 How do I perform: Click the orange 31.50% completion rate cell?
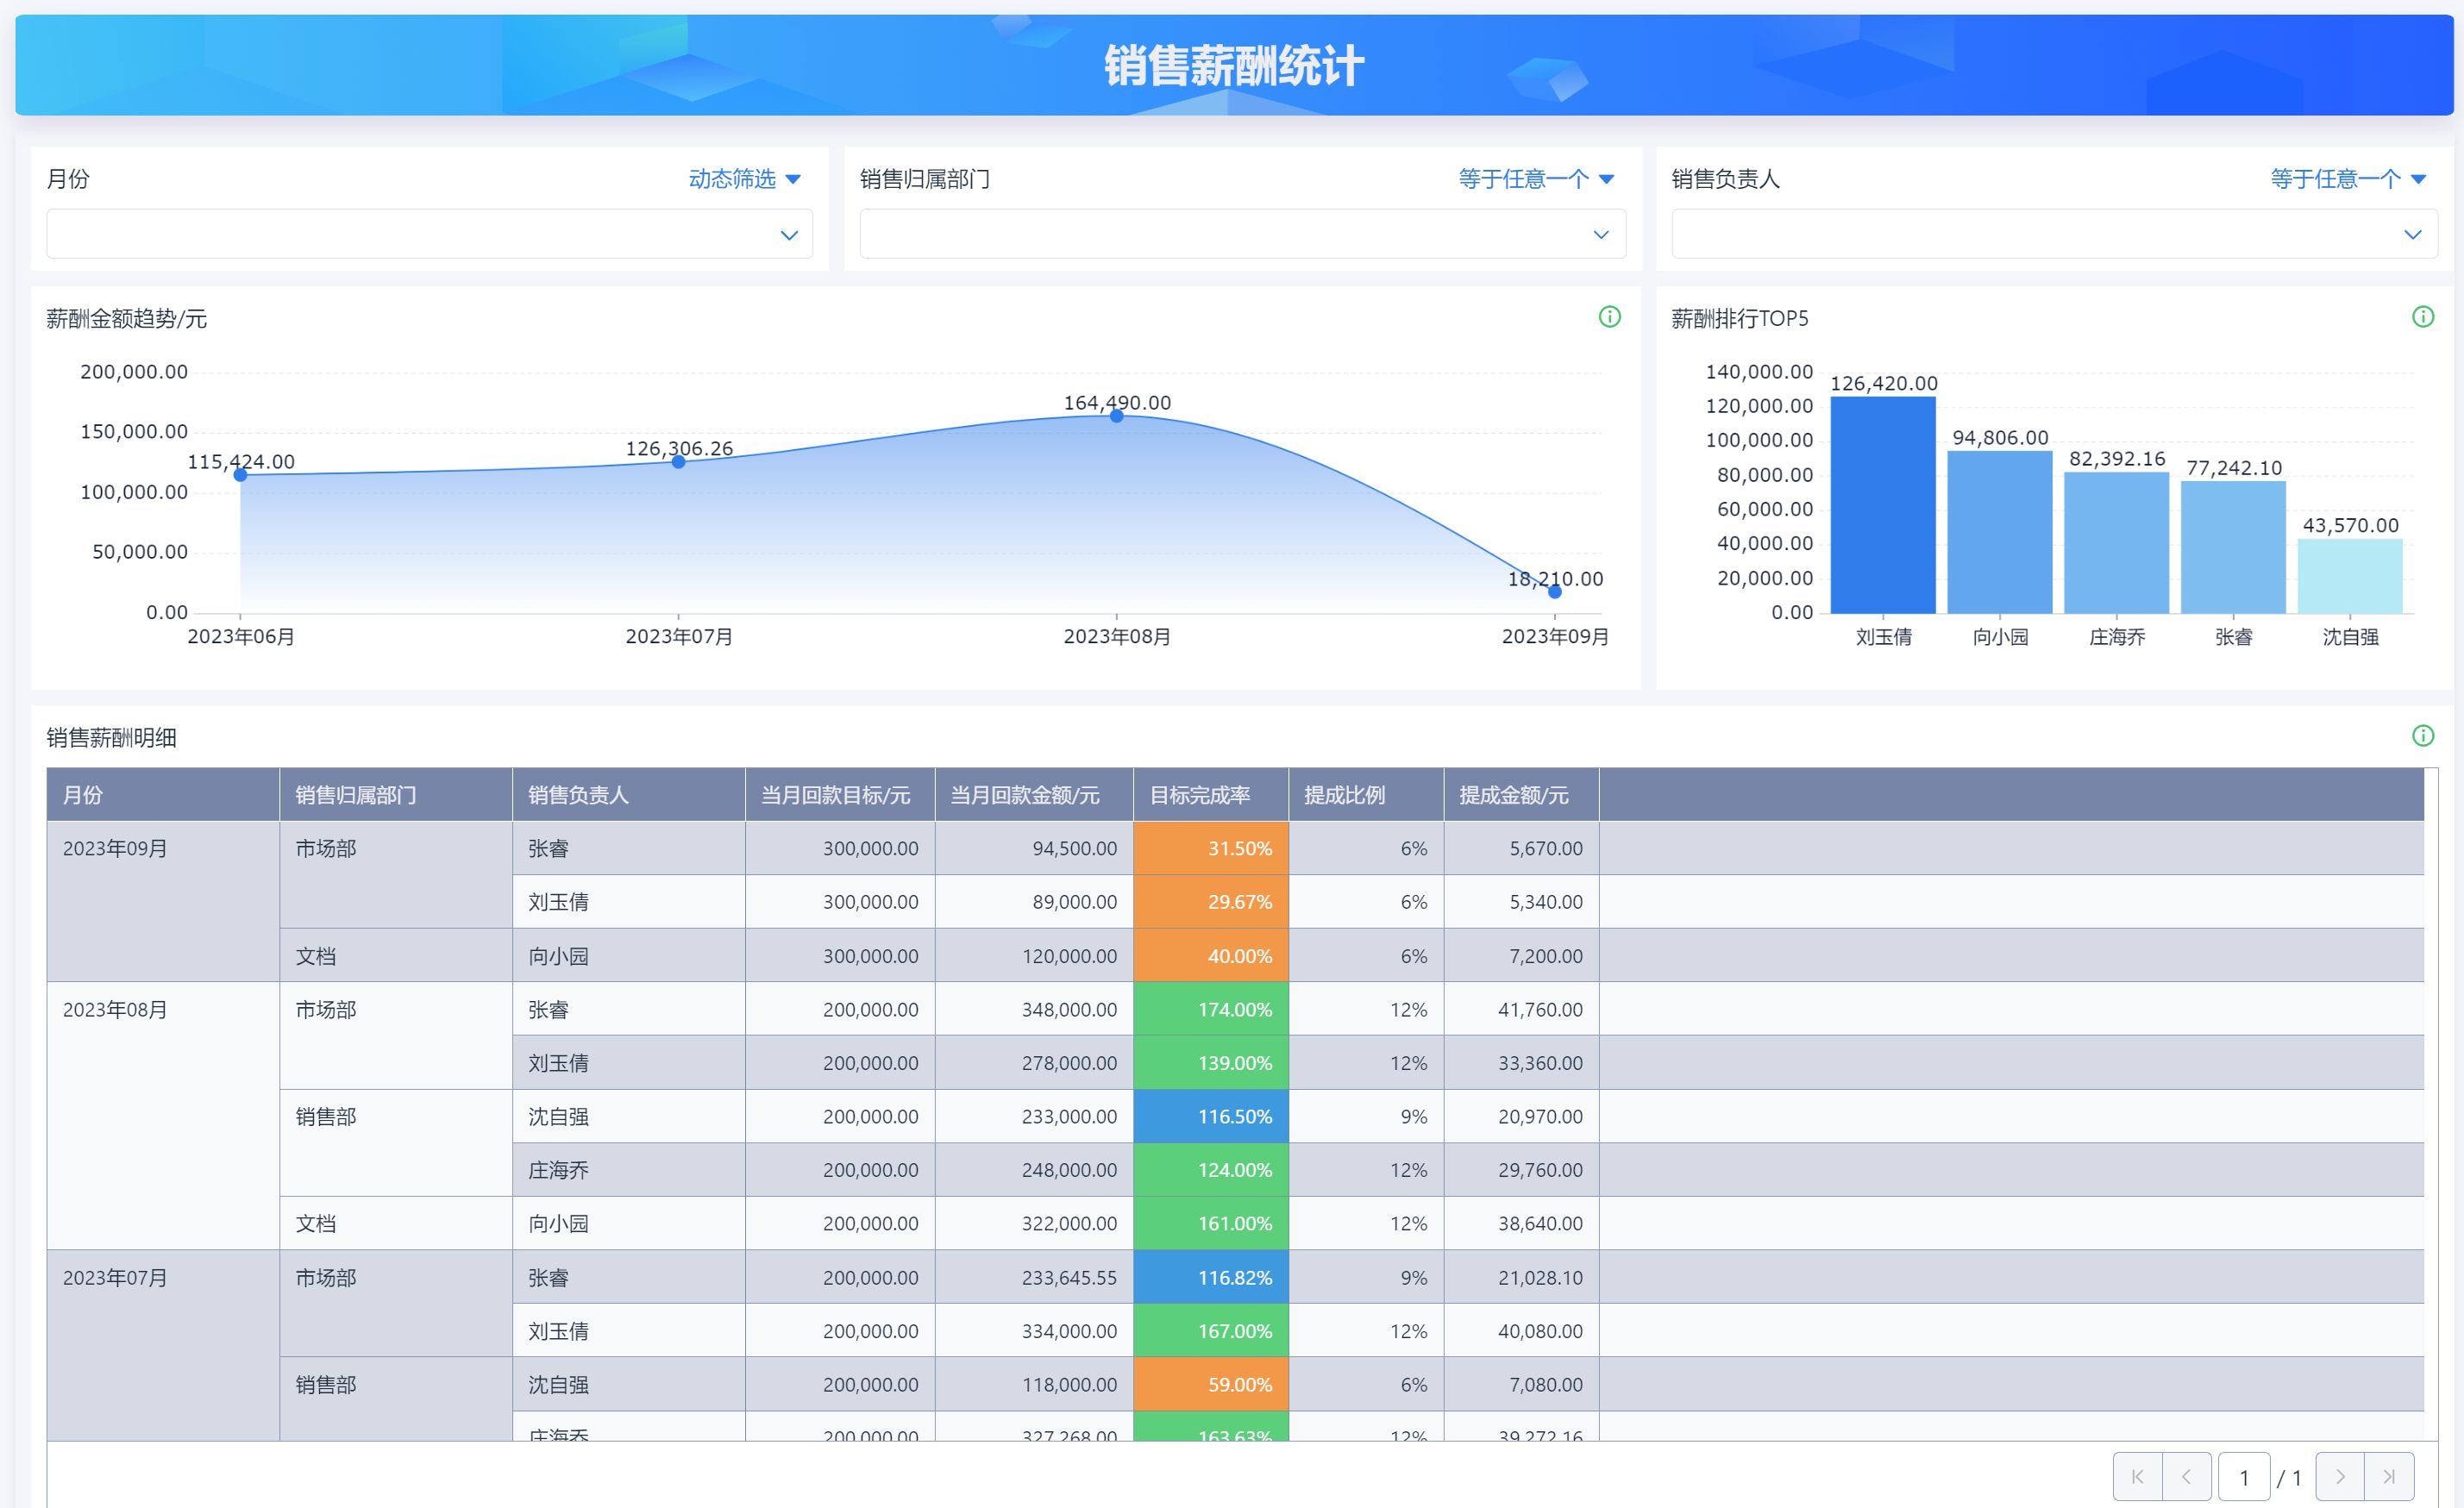point(1210,848)
